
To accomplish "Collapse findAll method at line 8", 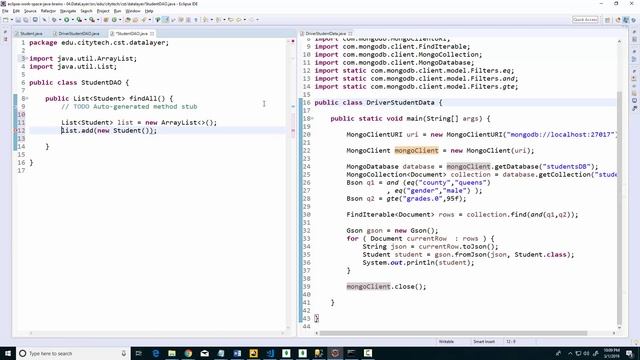I will (x=27, y=98).
